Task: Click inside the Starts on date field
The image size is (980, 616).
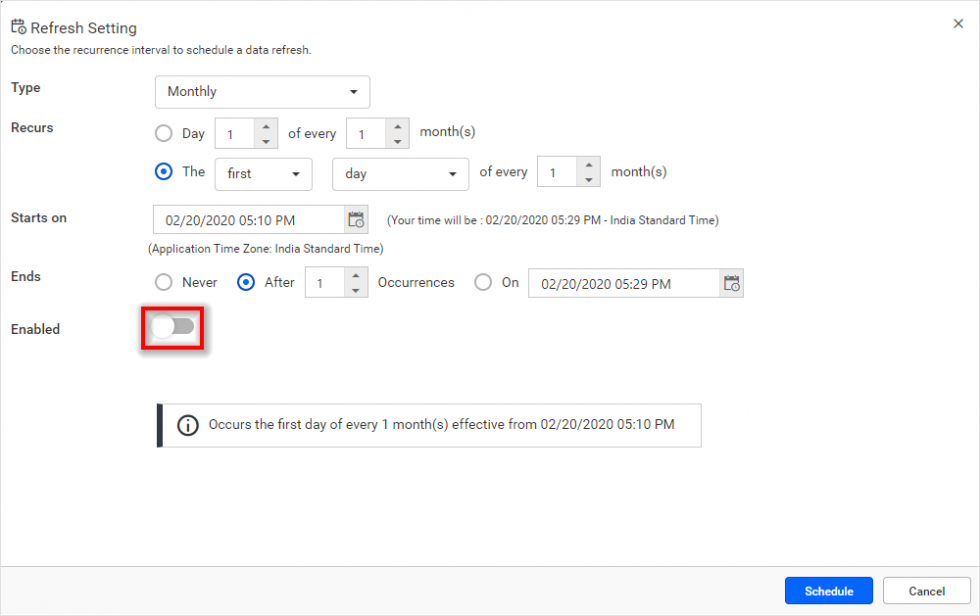Action: [250, 219]
